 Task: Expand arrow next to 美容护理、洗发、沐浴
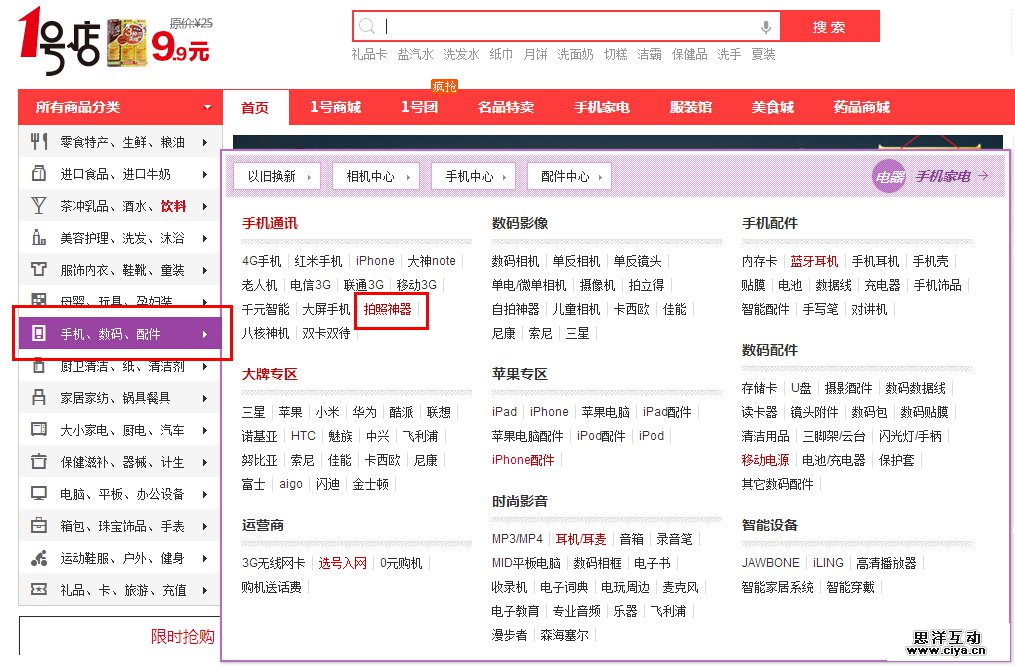(x=205, y=238)
